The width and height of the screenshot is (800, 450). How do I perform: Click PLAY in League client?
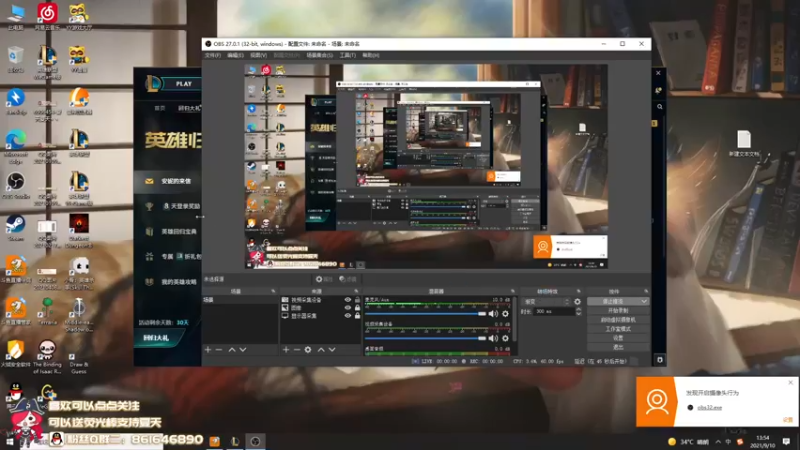click(x=184, y=84)
